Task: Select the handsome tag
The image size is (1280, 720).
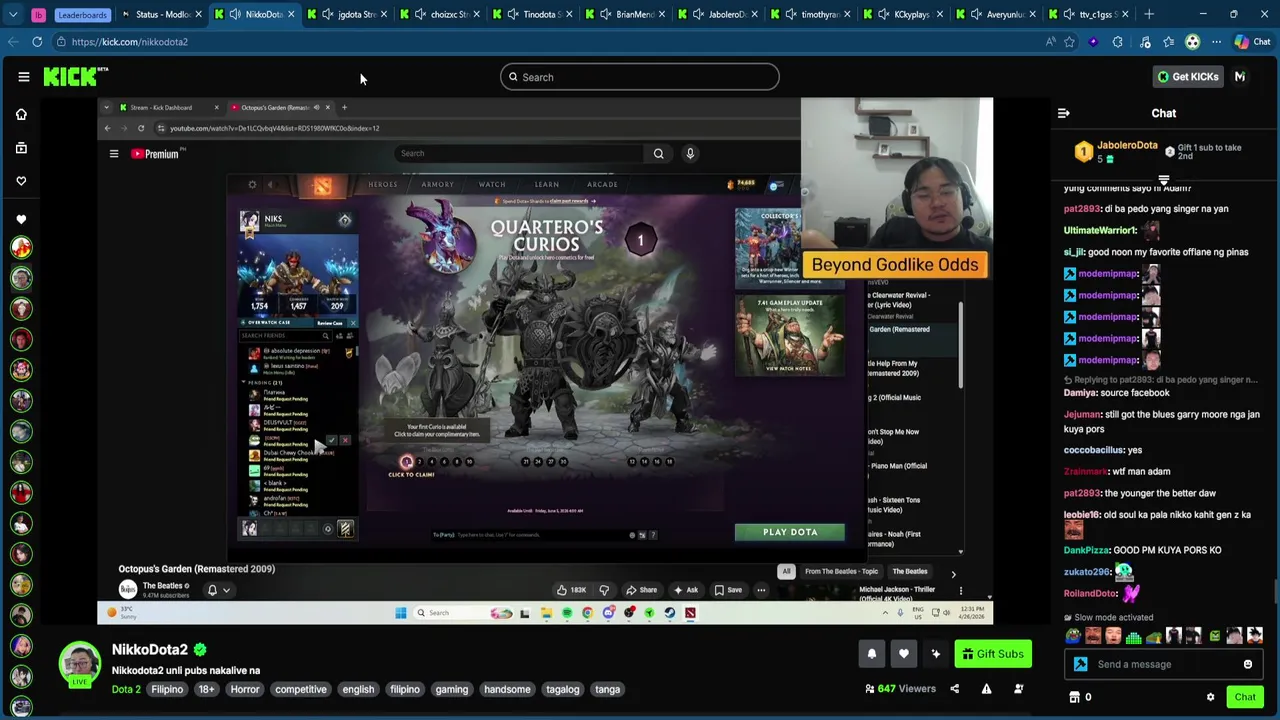Action: (x=507, y=689)
